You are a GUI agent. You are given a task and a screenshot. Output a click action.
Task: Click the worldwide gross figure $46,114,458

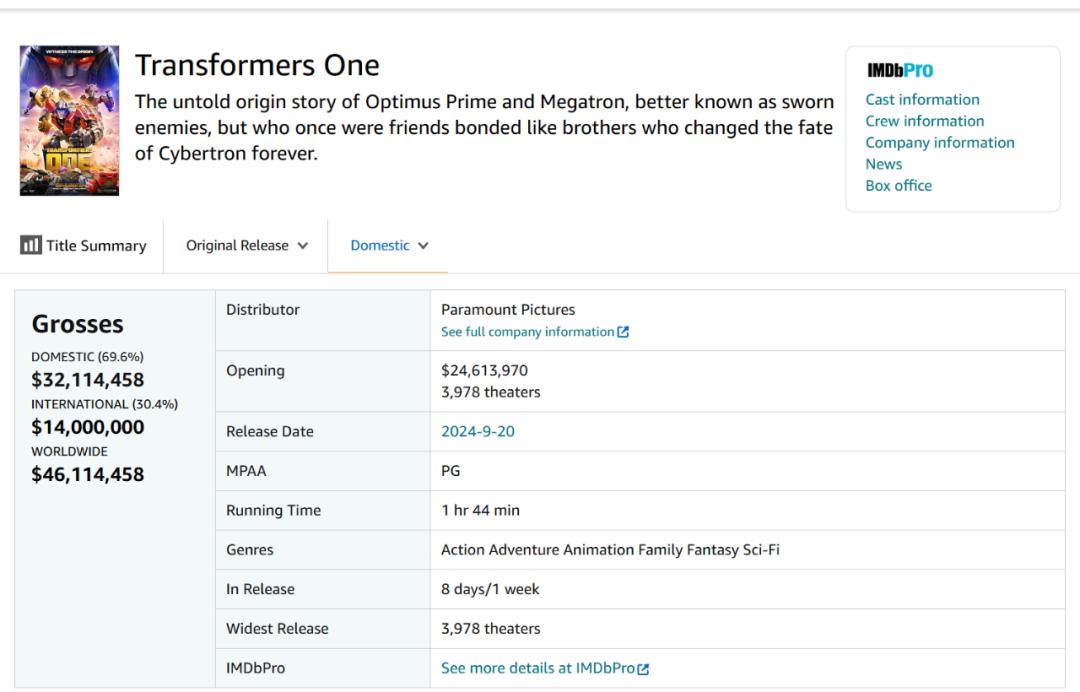(88, 474)
